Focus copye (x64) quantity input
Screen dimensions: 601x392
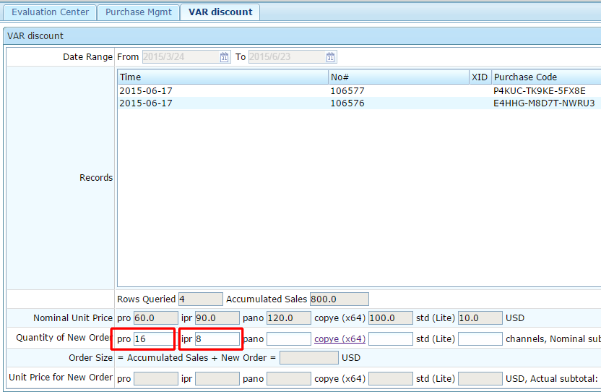pos(391,339)
